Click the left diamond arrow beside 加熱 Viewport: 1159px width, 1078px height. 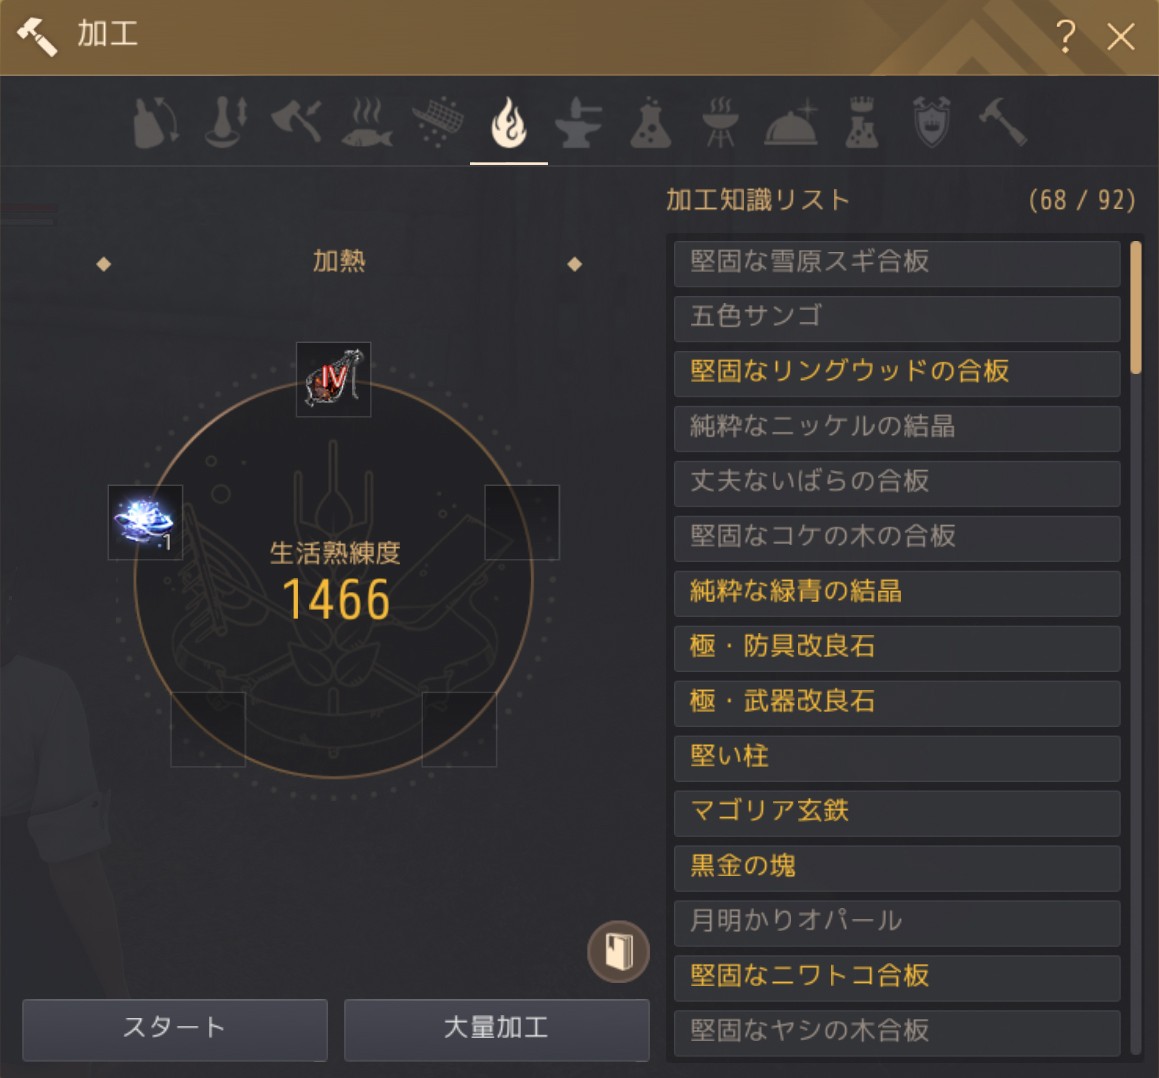[103, 264]
